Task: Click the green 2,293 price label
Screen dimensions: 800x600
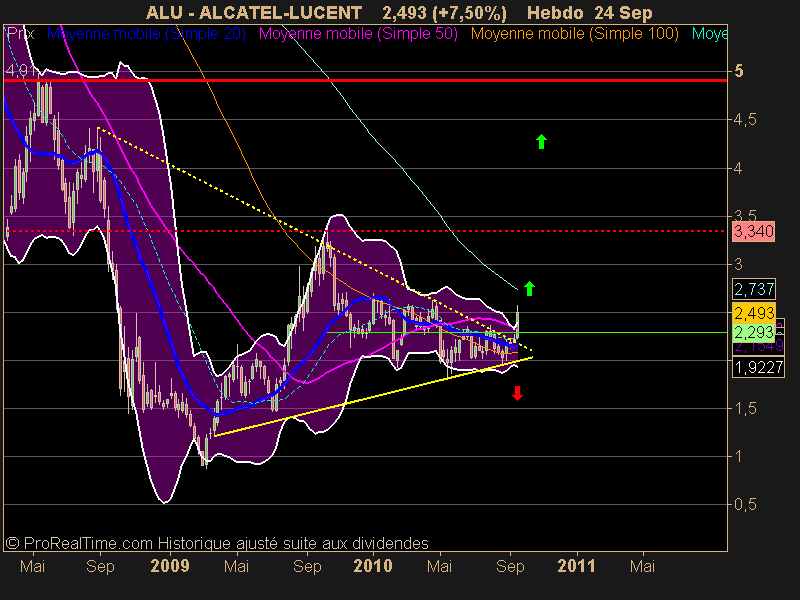Action: pyautogui.click(x=754, y=332)
